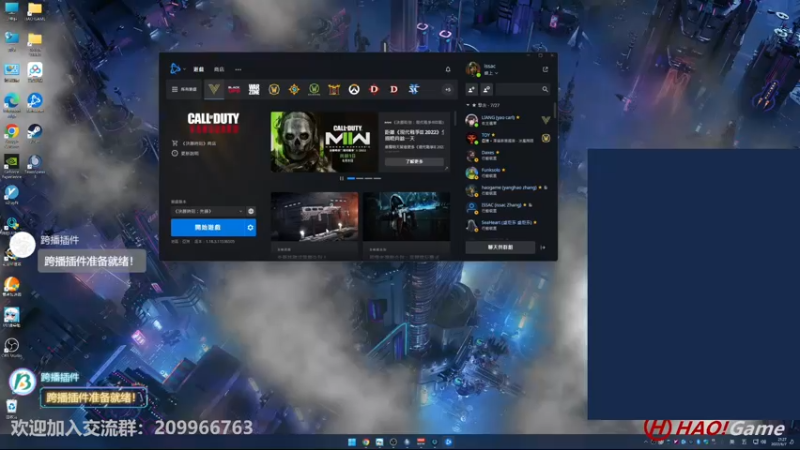This screenshot has height=450, width=800.
Task: Select friend SeaHeart in the friends list
Action: point(508,225)
